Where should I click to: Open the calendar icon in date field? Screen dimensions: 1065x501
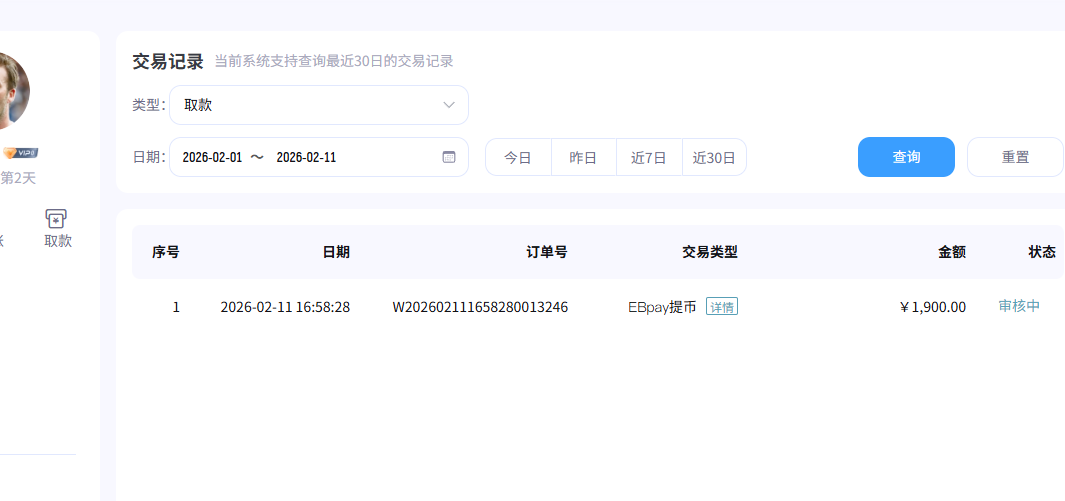coord(449,157)
